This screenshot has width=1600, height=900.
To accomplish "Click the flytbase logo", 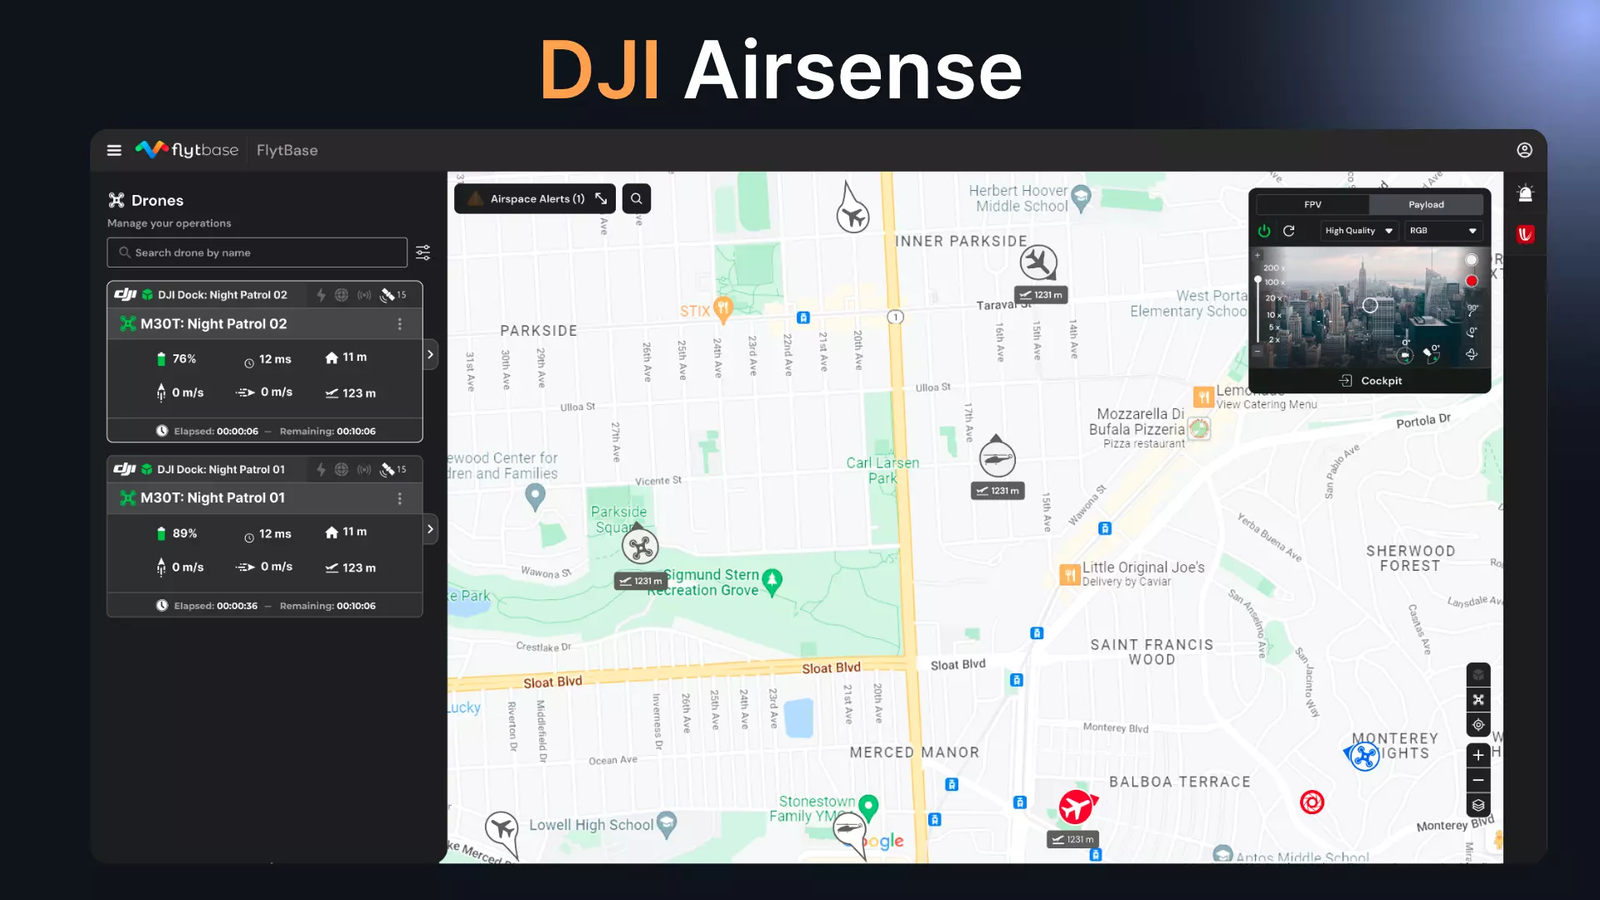I will tap(187, 150).
